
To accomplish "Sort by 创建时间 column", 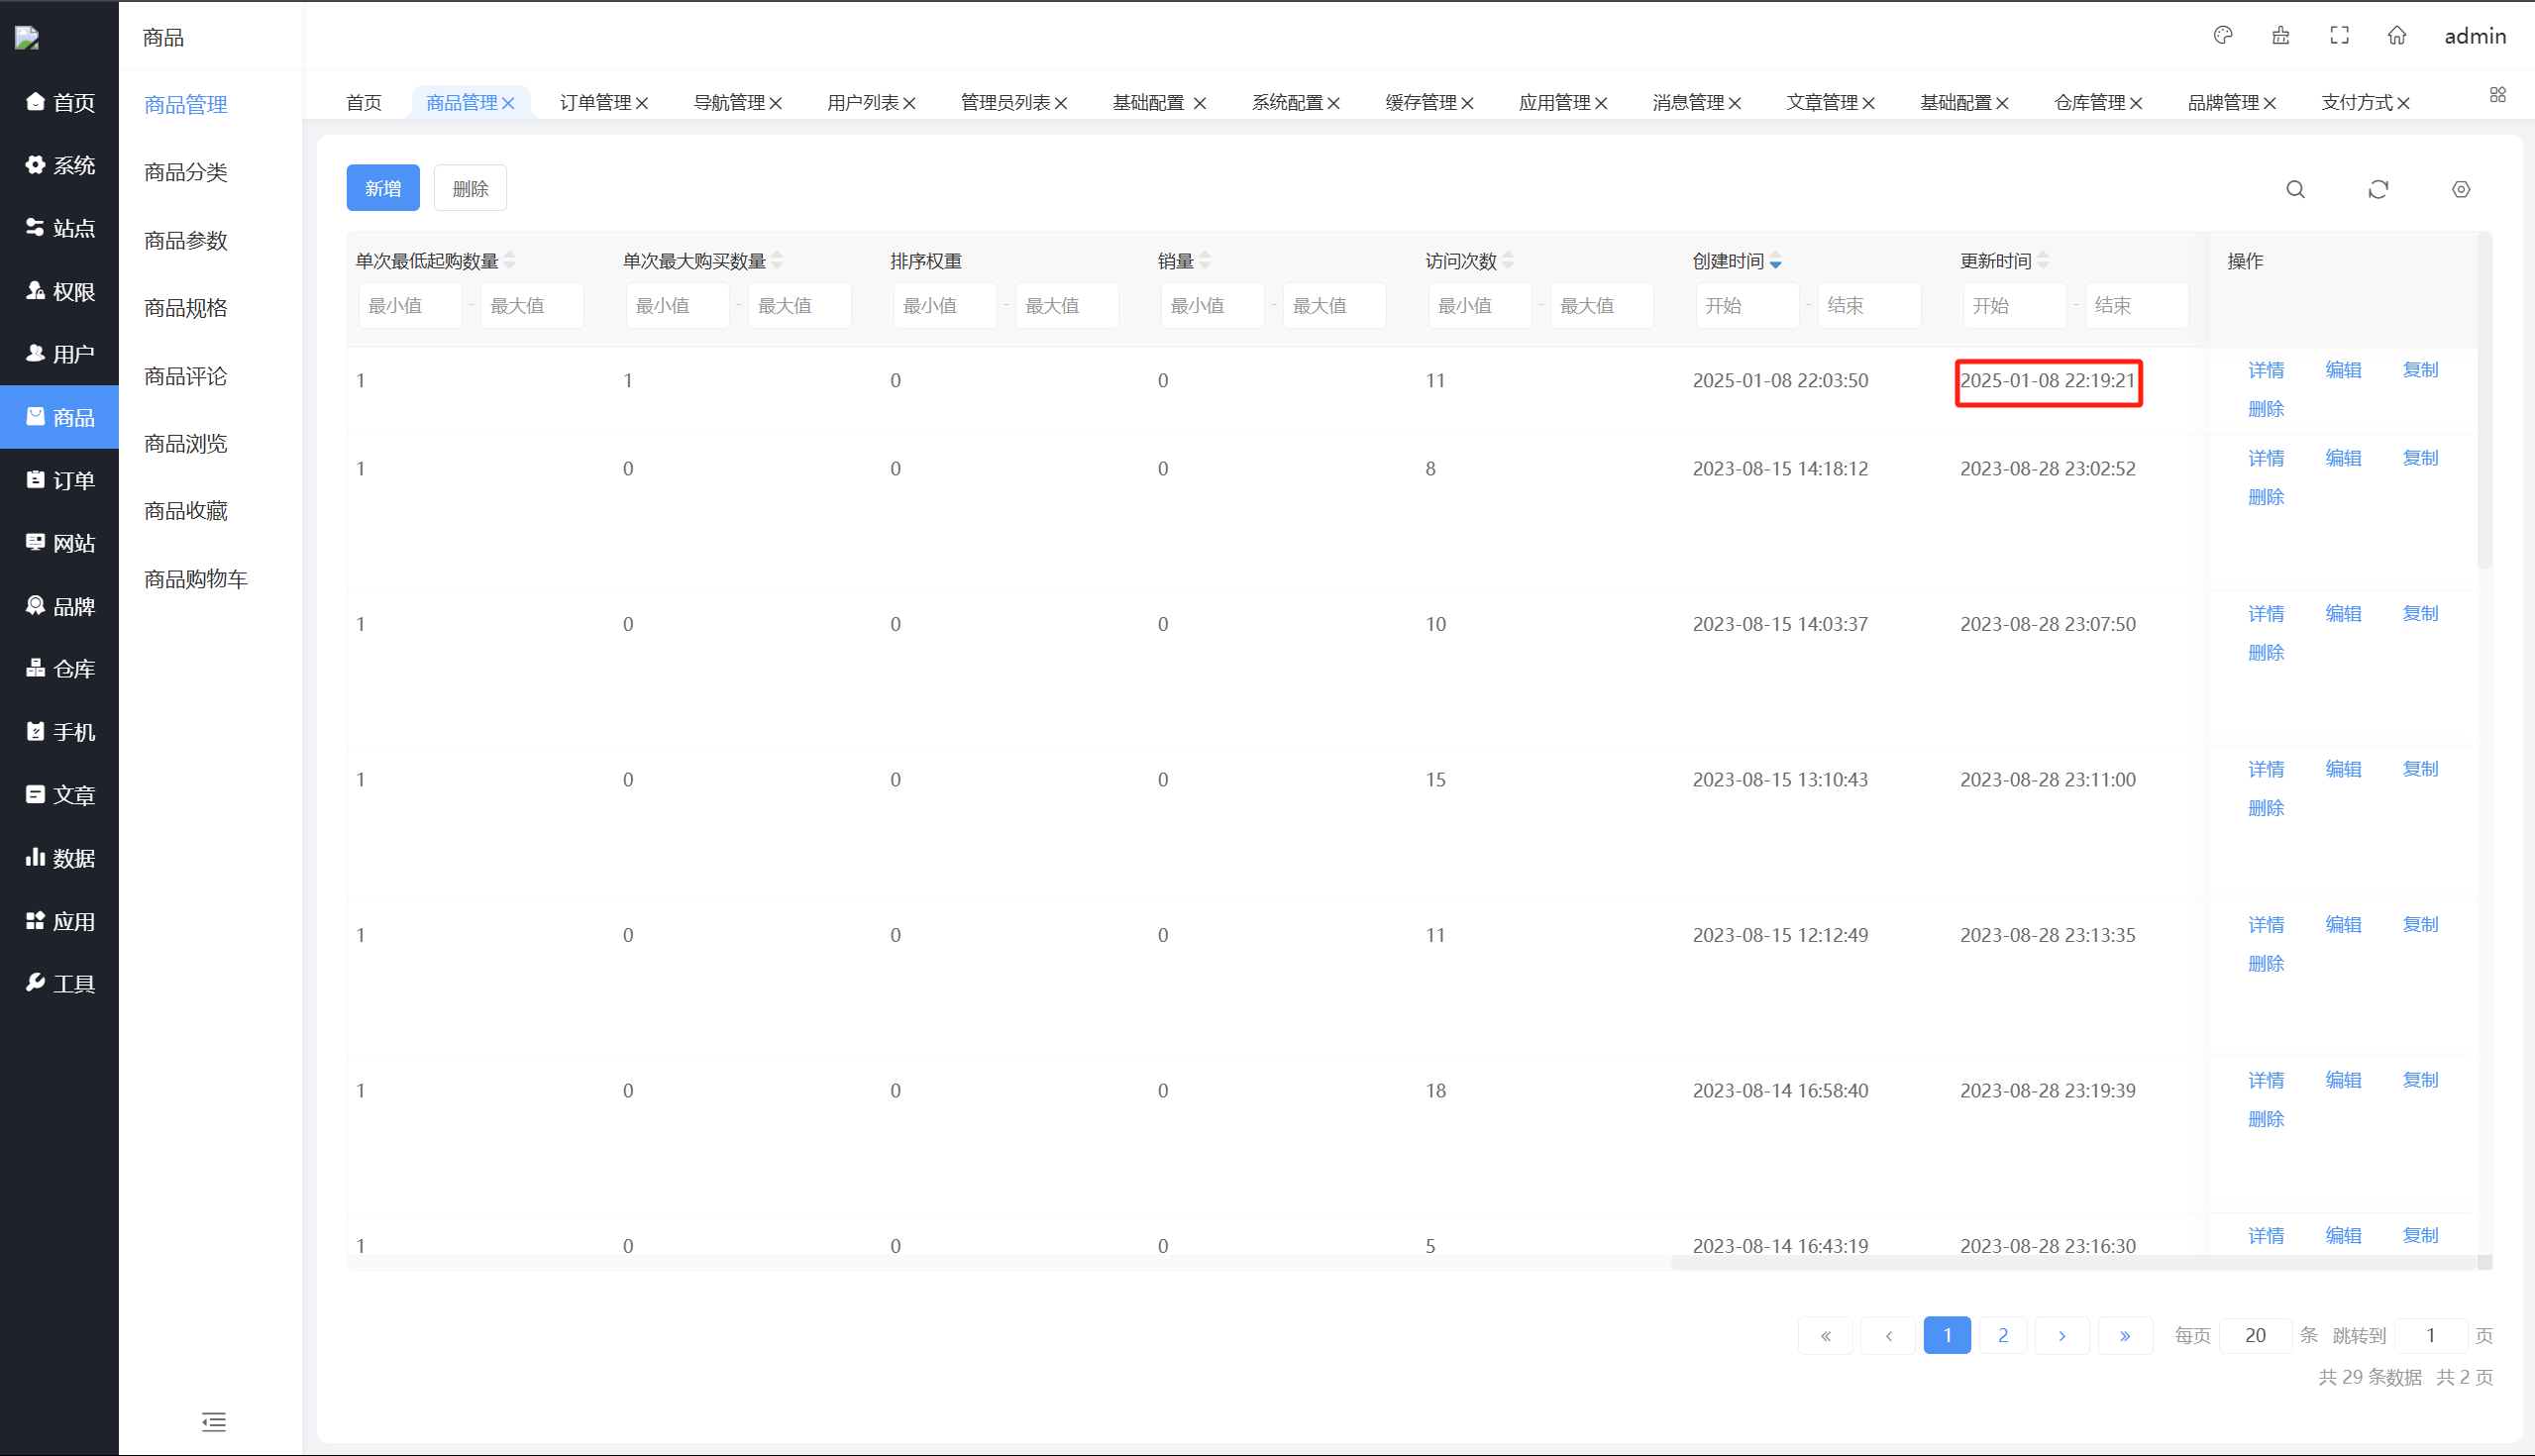I will click(x=1775, y=261).
